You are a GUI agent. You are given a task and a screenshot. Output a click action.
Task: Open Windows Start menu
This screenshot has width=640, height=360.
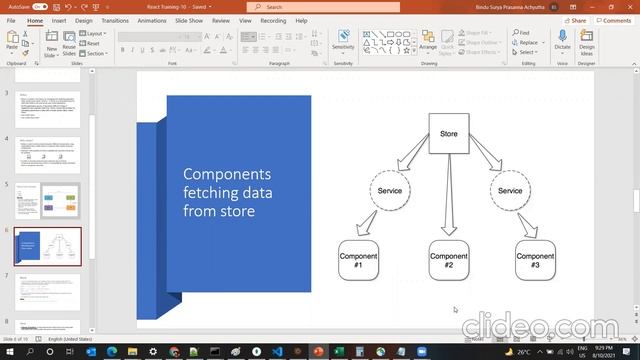10,351
